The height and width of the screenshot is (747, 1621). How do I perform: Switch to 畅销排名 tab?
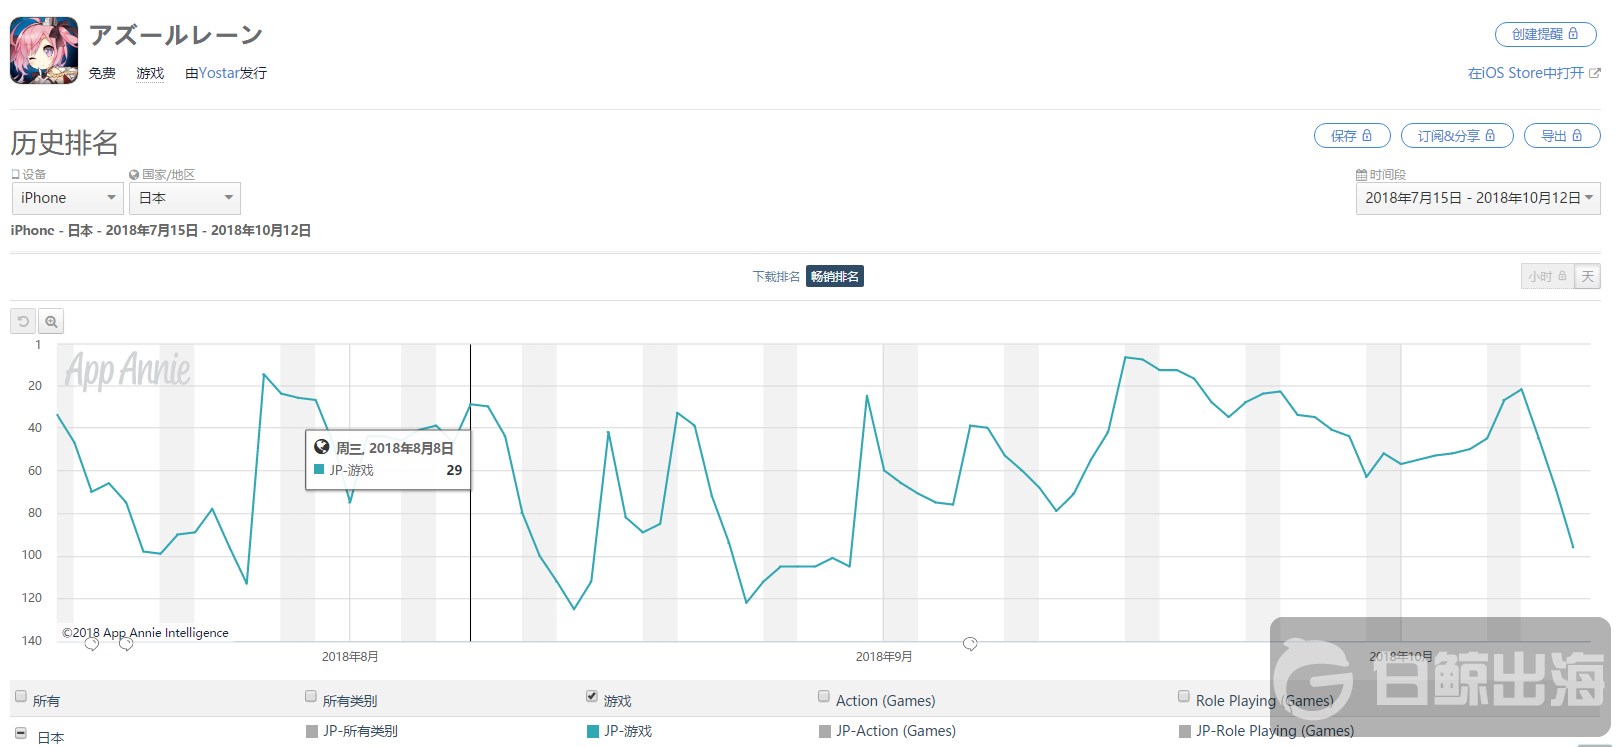835,277
